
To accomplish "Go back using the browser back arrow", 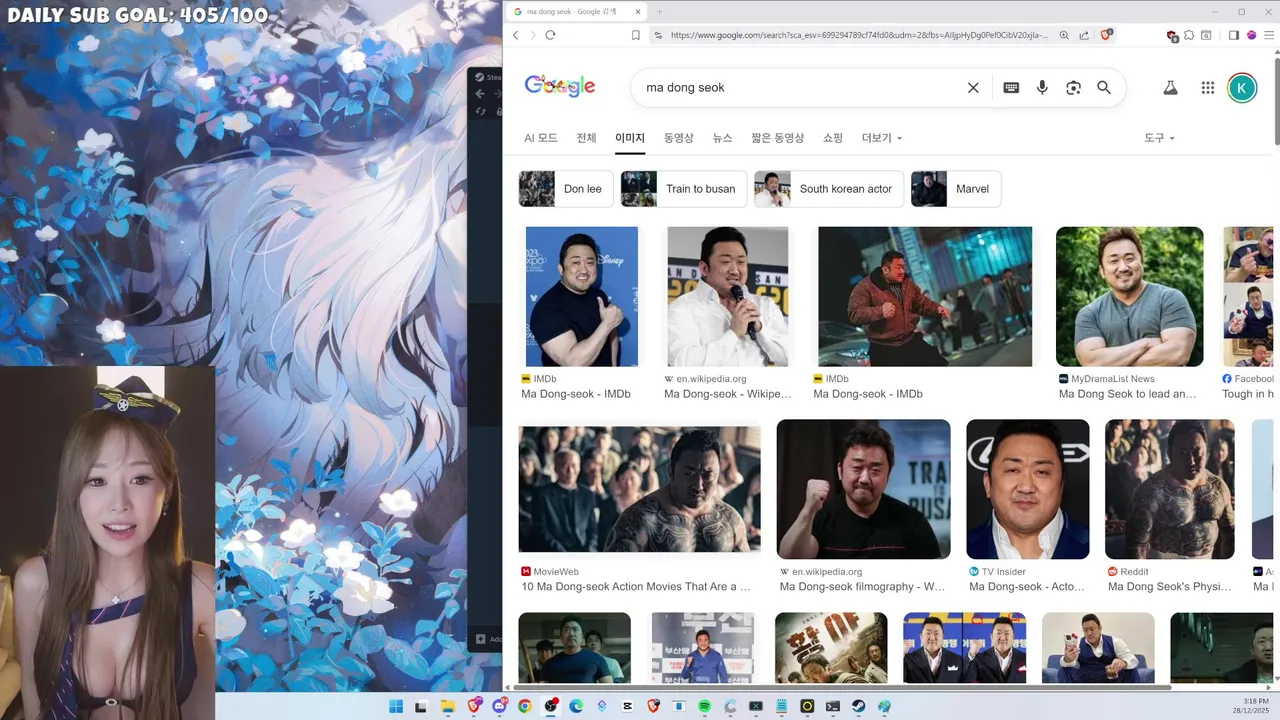I will point(515,35).
